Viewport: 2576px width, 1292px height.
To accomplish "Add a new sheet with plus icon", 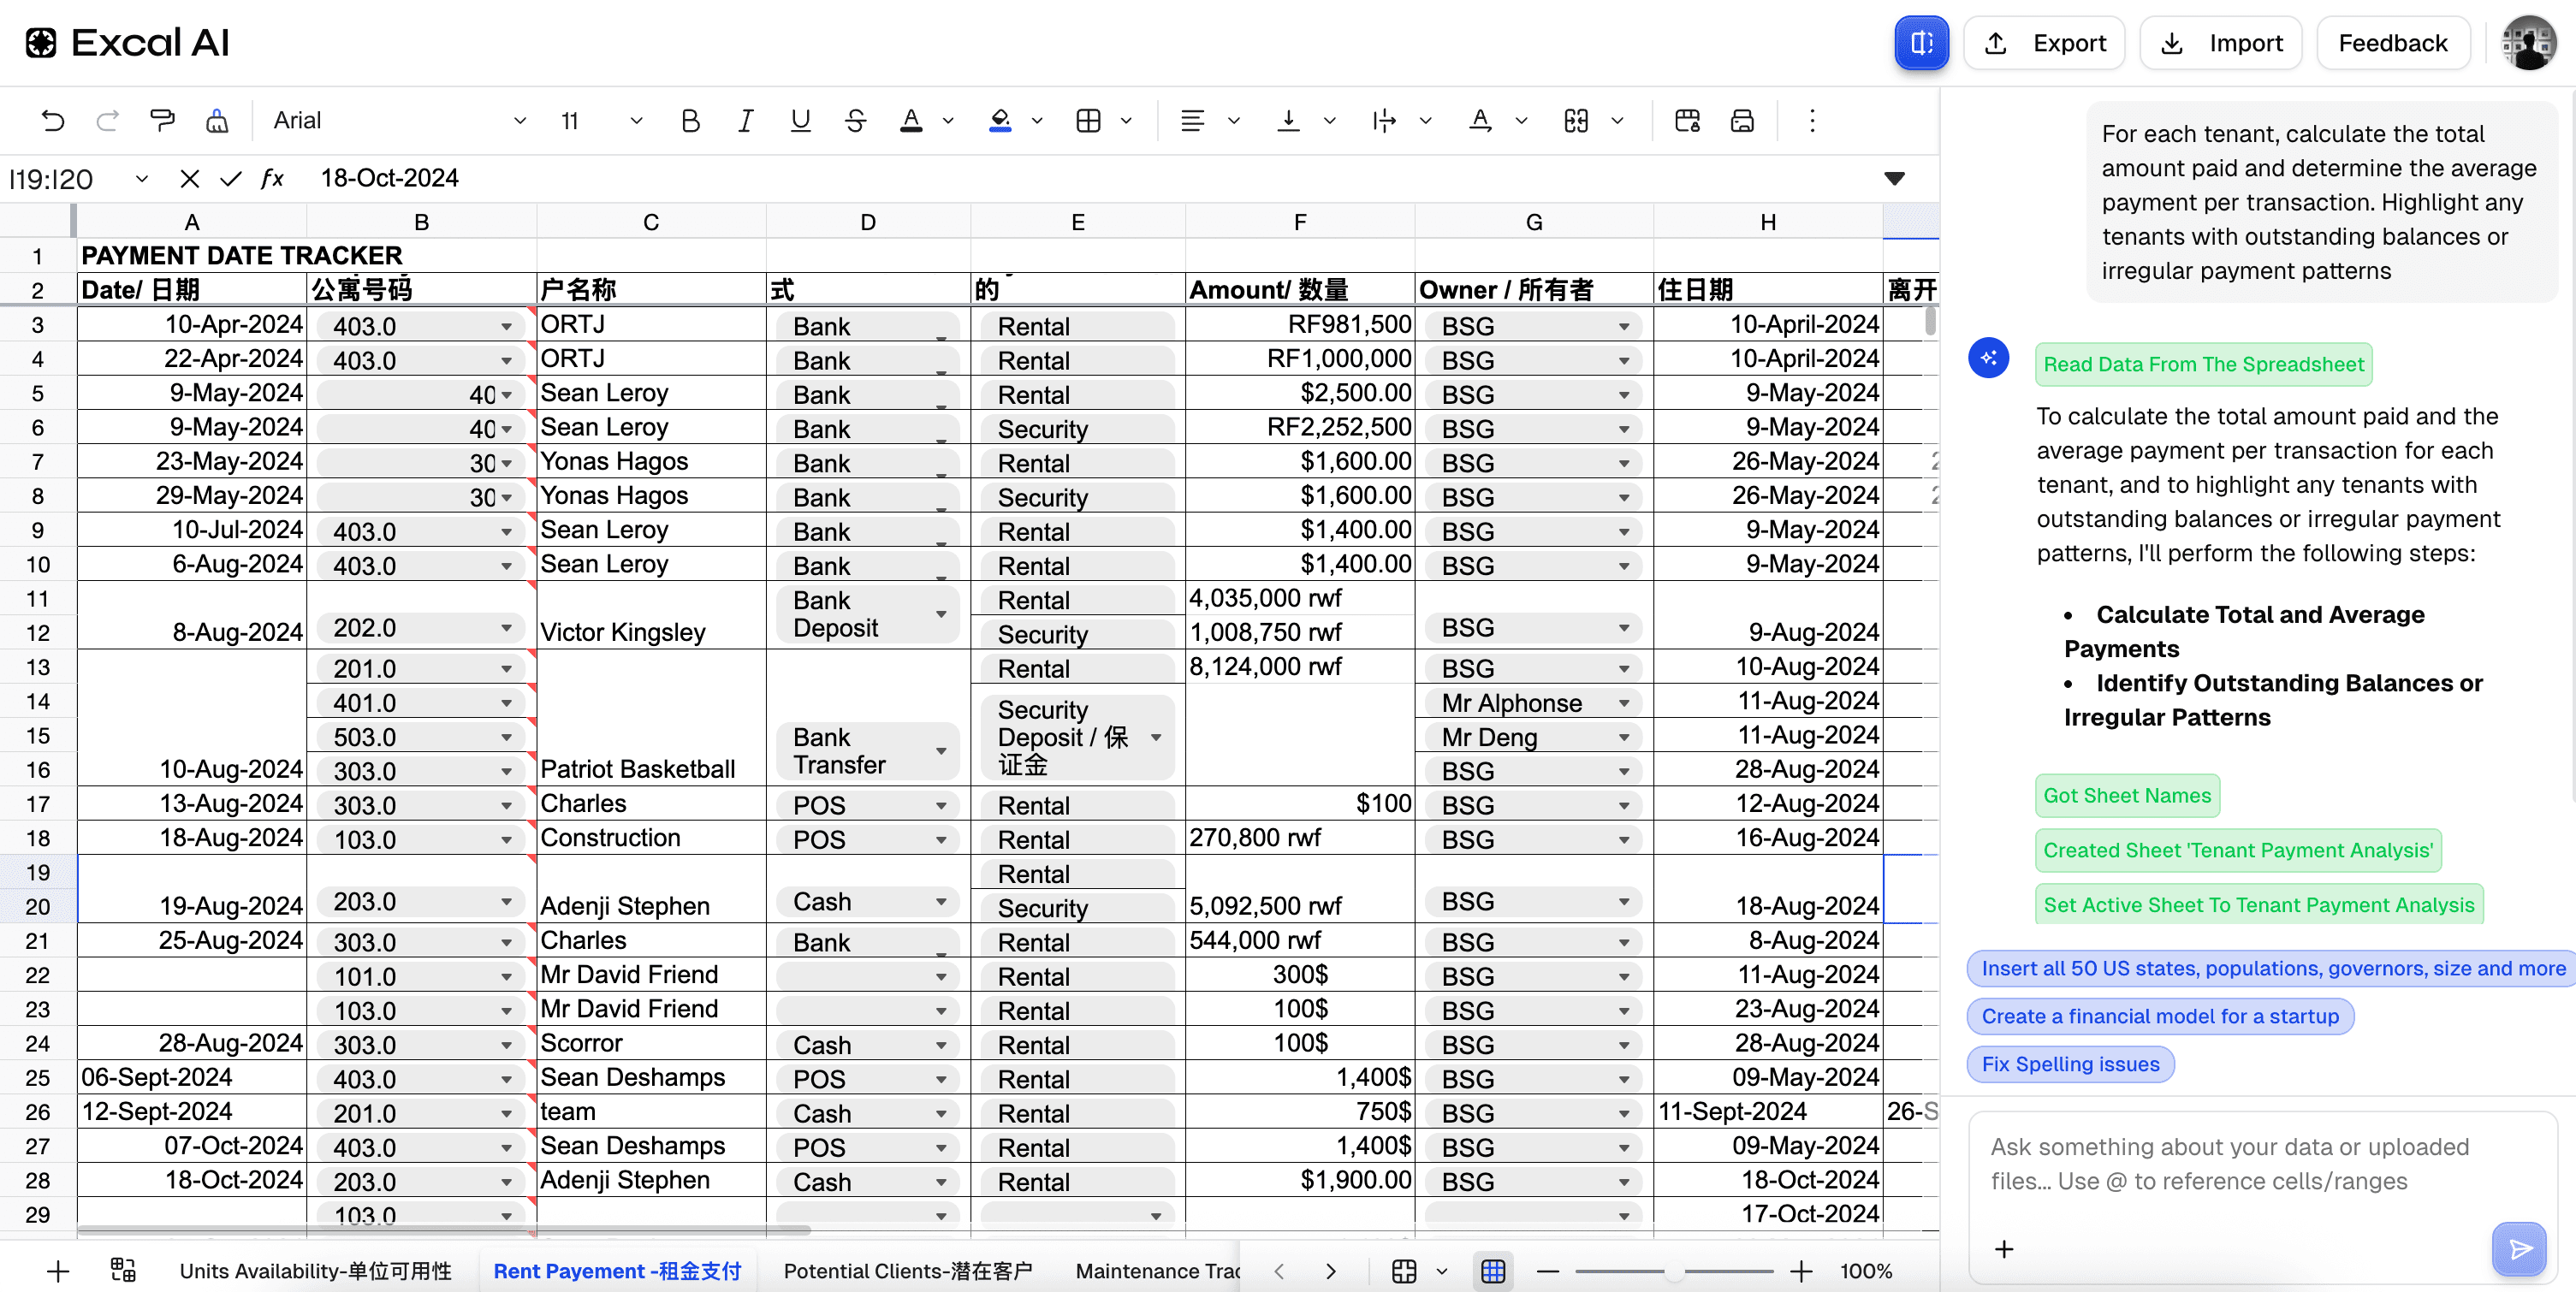I will (x=58, y=1271).
